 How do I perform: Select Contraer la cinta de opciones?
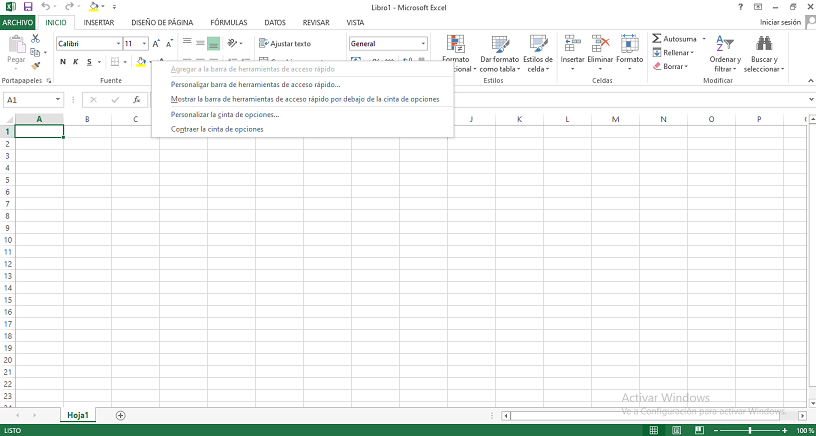point(302,129)
